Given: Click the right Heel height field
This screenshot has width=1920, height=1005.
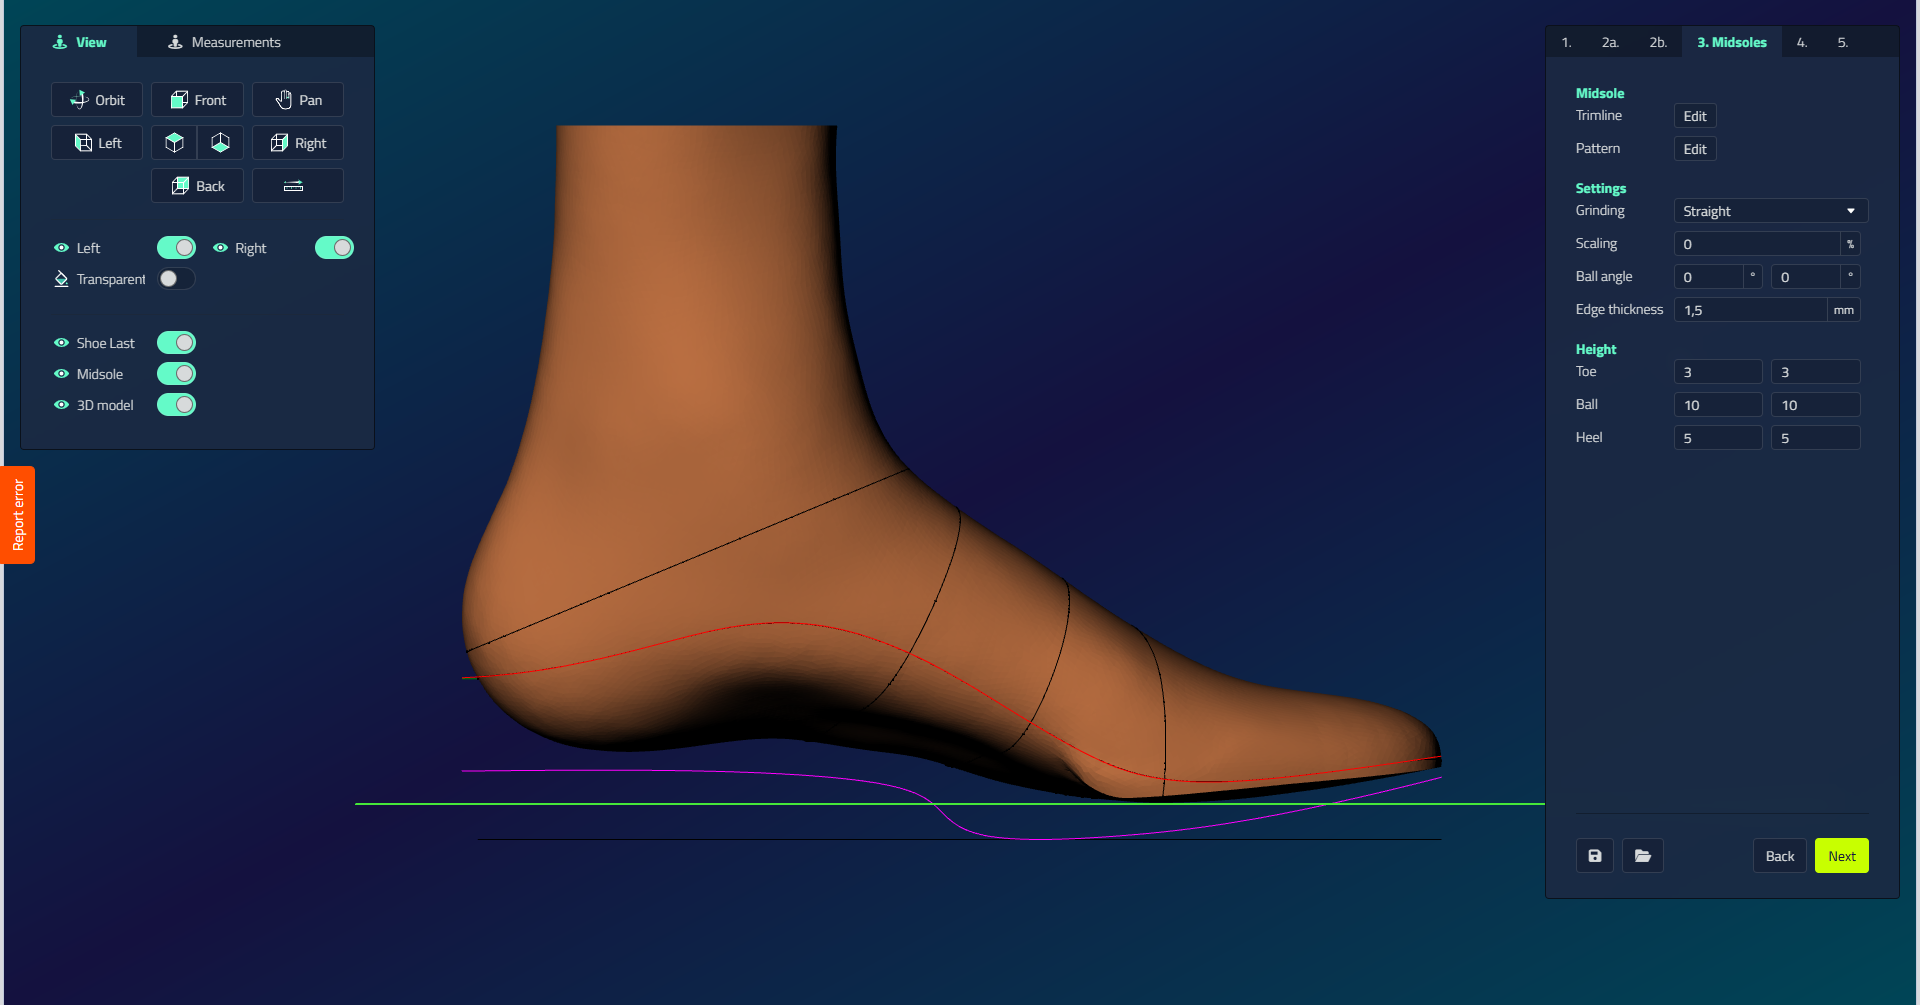Looking at the screenshot, I should point(1816,438).
